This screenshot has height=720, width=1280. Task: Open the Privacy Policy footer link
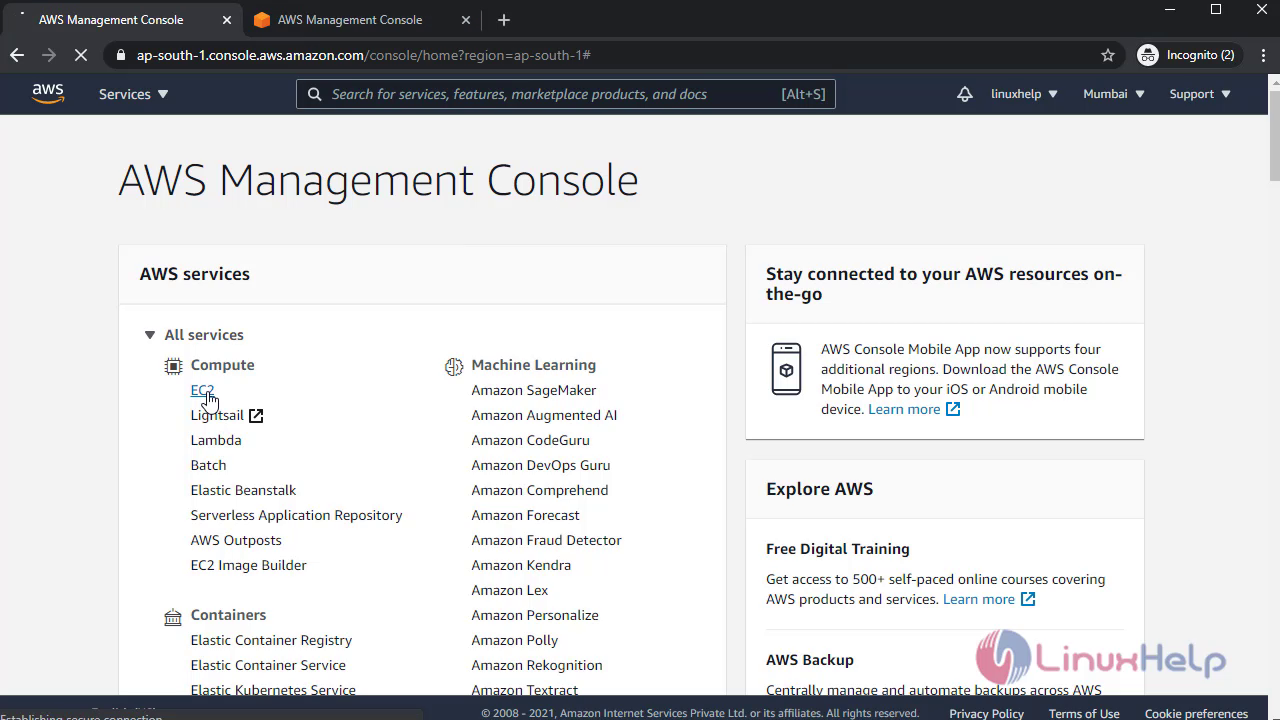click(x=986, y=714)
